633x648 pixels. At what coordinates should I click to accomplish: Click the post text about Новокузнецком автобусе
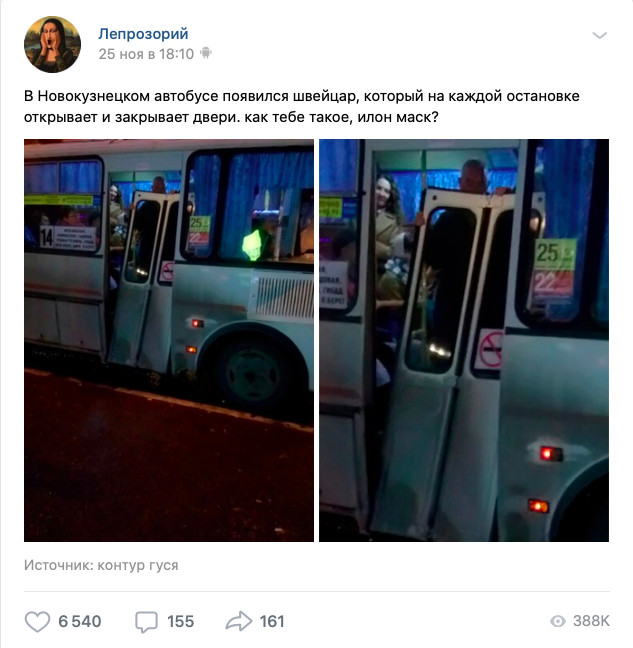302,107
